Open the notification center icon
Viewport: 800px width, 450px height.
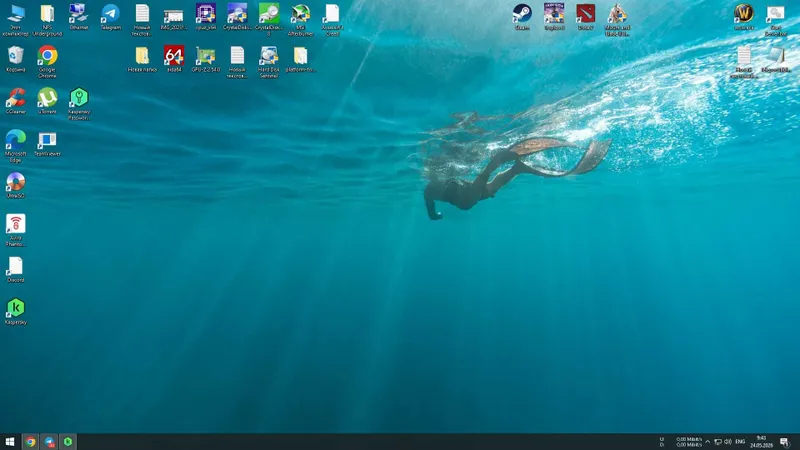coord(785,442)
